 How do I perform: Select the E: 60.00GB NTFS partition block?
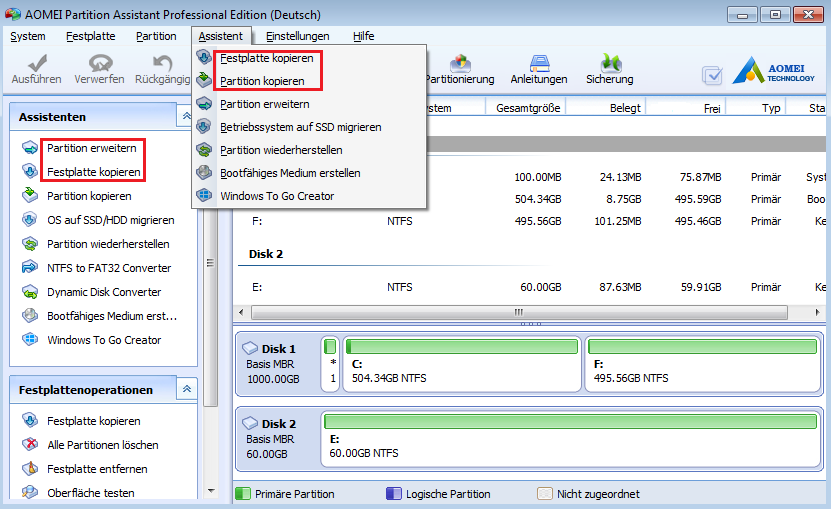(570, 438)
